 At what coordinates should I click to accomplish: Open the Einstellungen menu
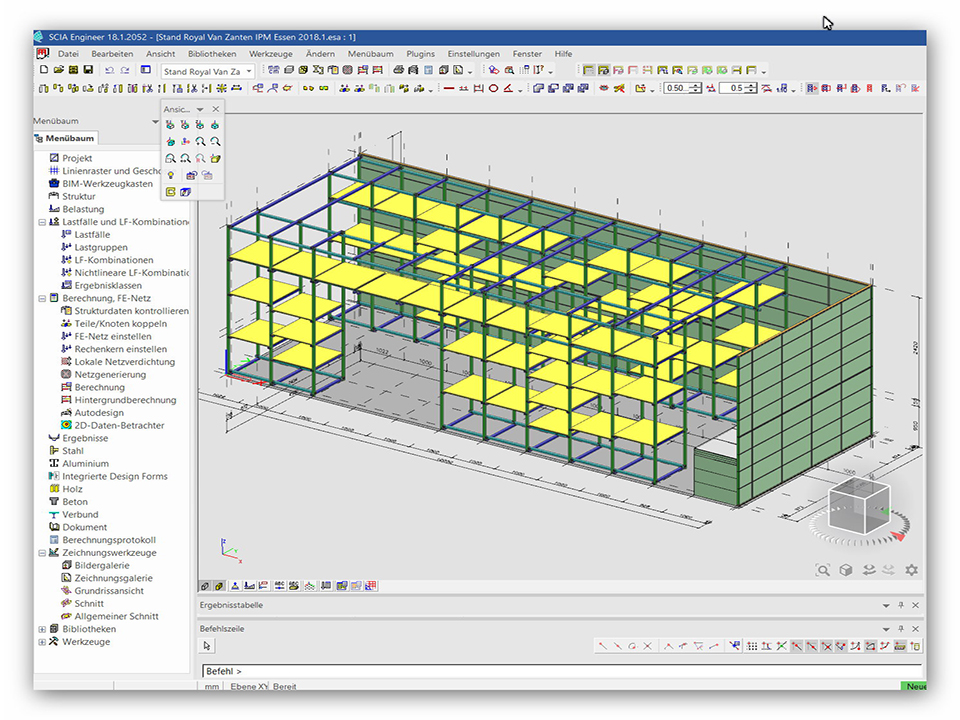coord(473,54)
